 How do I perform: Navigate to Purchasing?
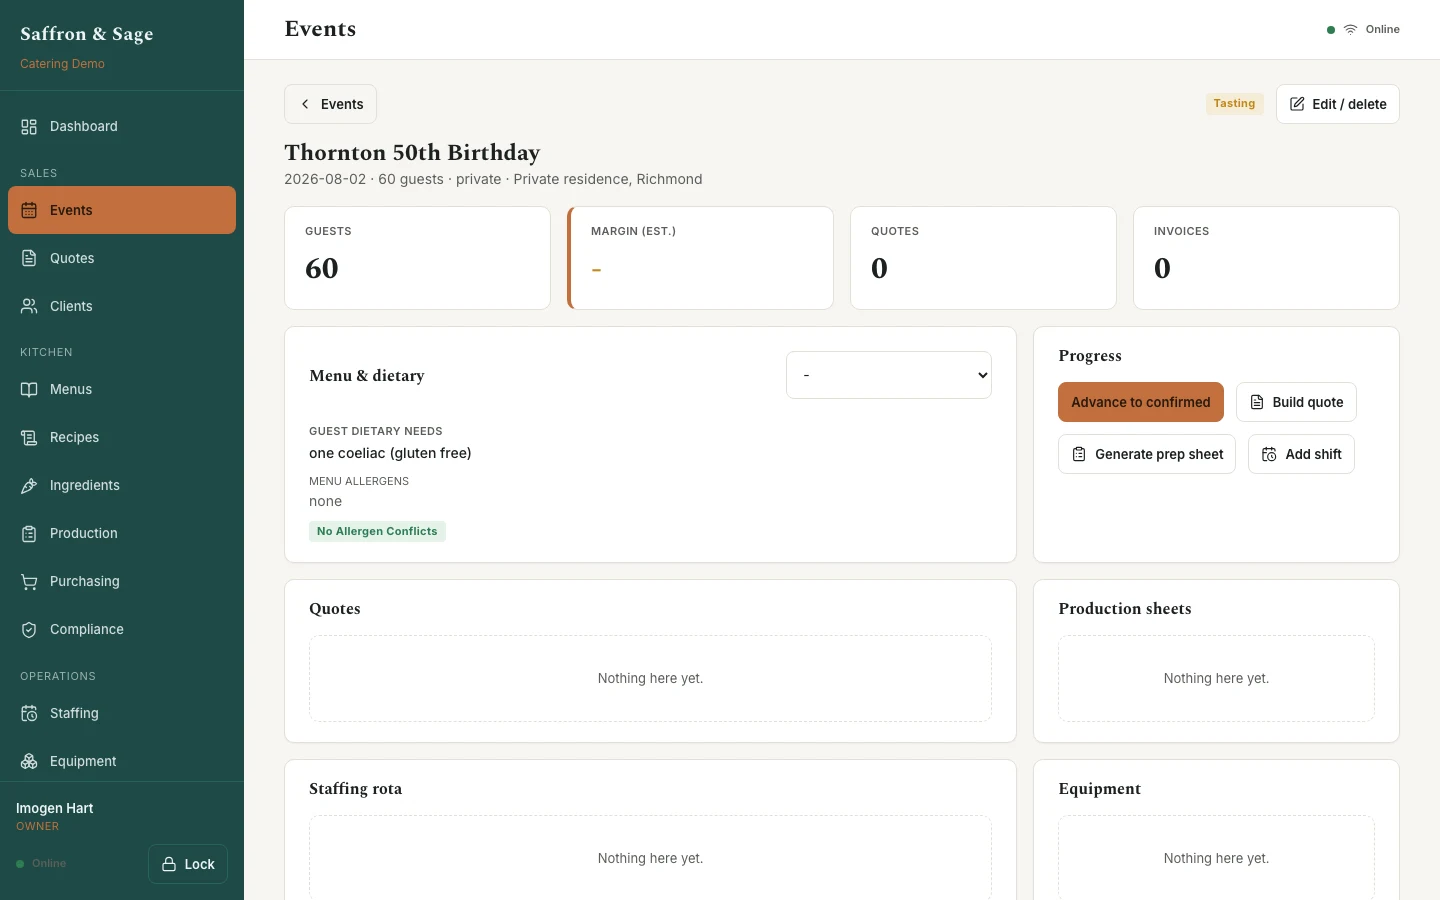click(x=122, y=582)
